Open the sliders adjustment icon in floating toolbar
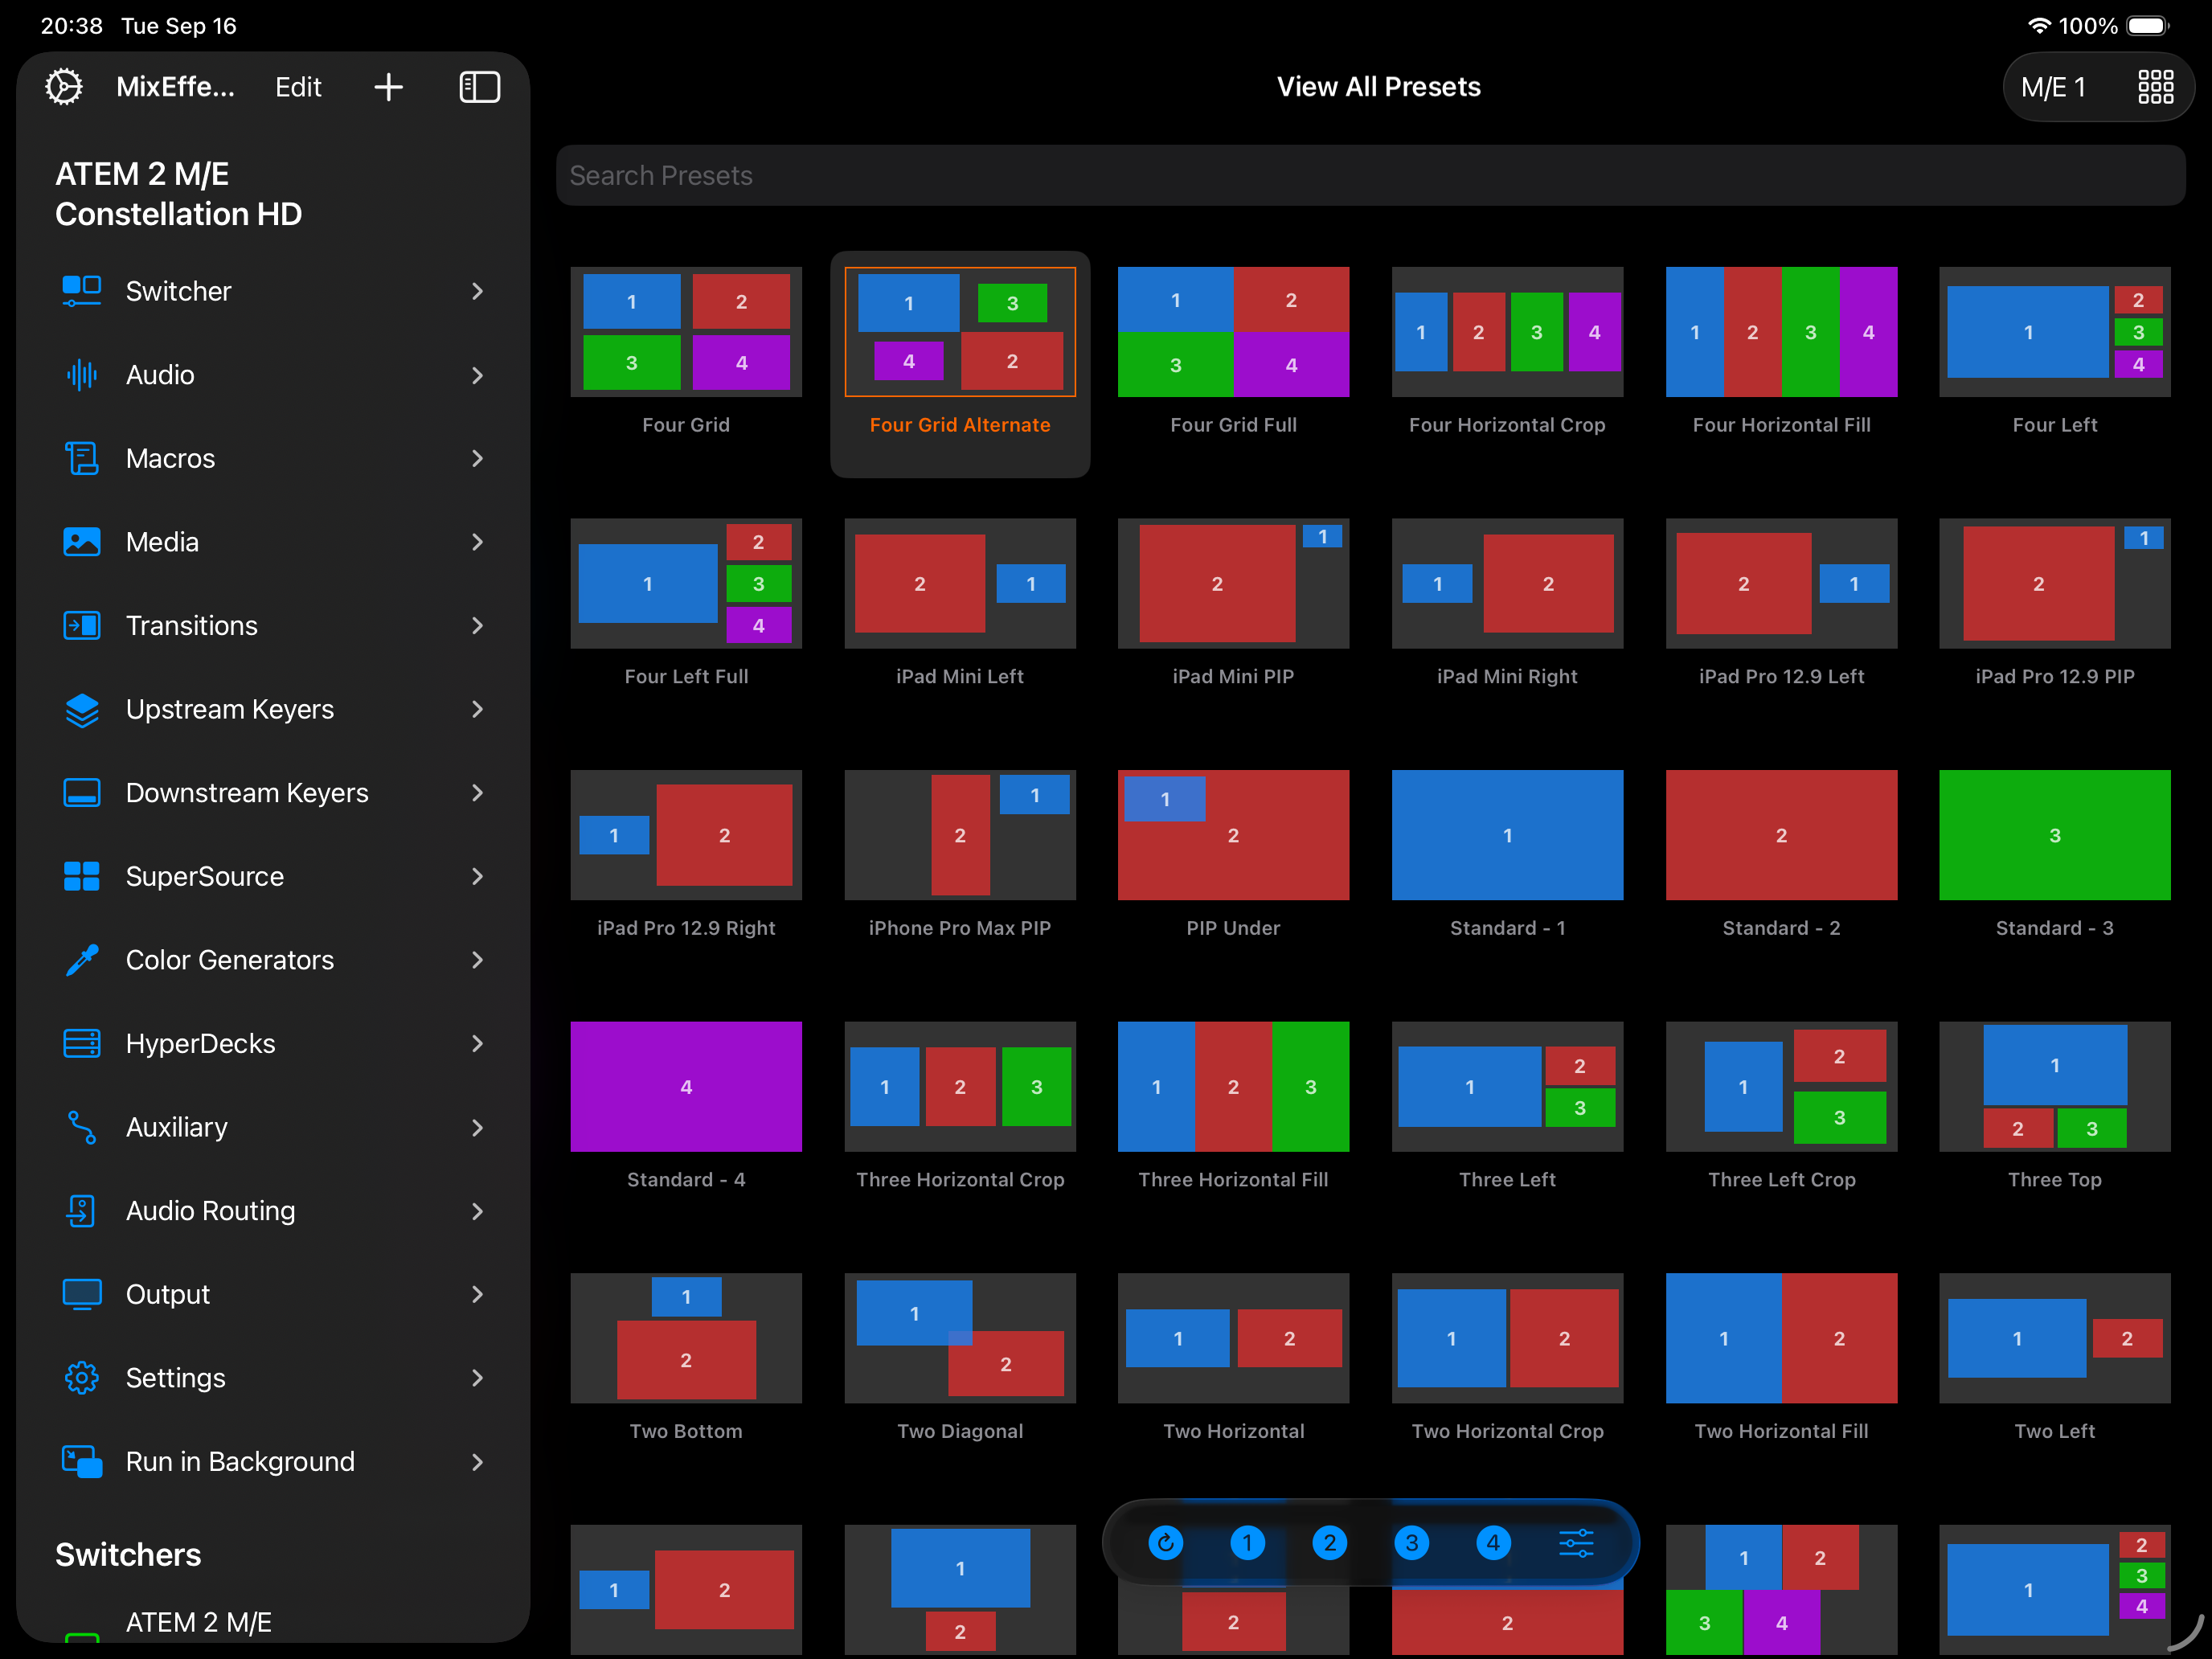Screen dimensions: 2212x1659 pos(1576,1543)
